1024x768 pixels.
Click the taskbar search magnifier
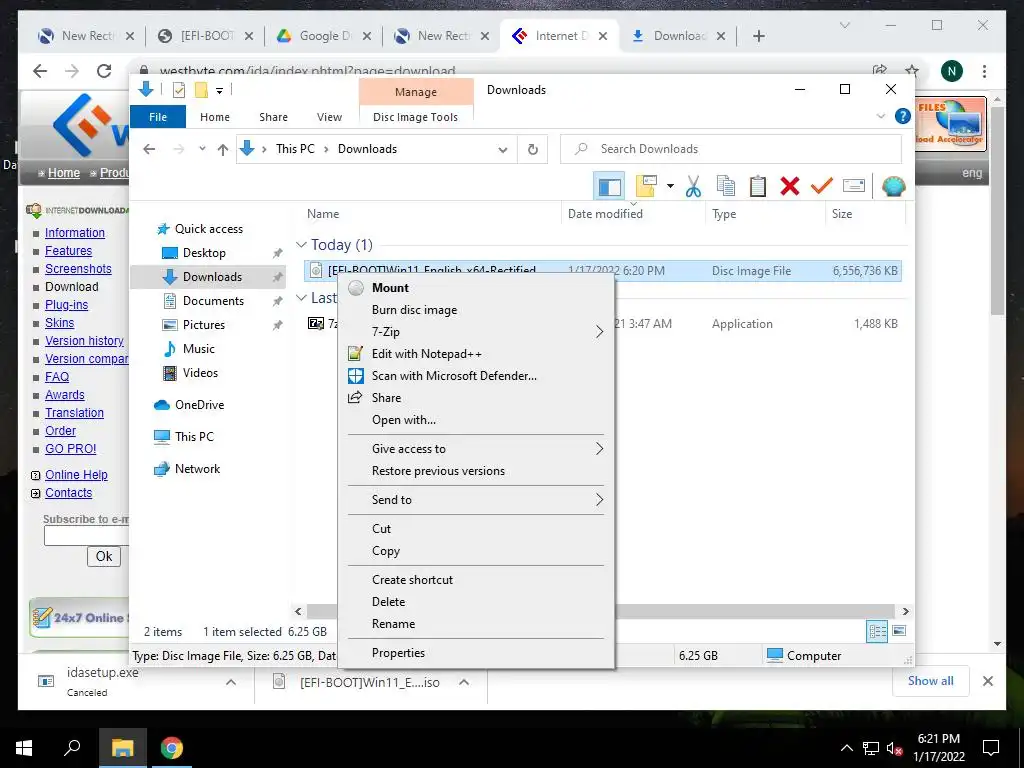pos(72,747)
